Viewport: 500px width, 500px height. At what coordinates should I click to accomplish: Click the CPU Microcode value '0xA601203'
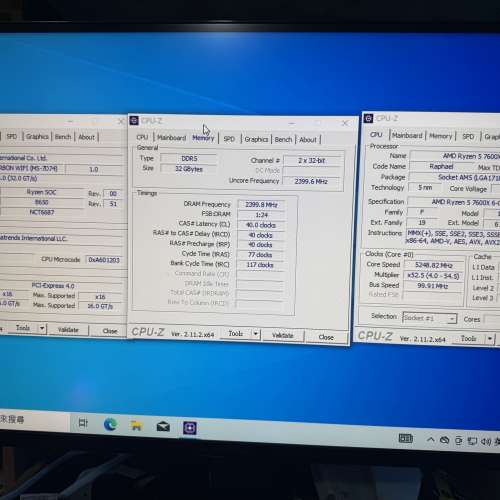pos(104,260)
